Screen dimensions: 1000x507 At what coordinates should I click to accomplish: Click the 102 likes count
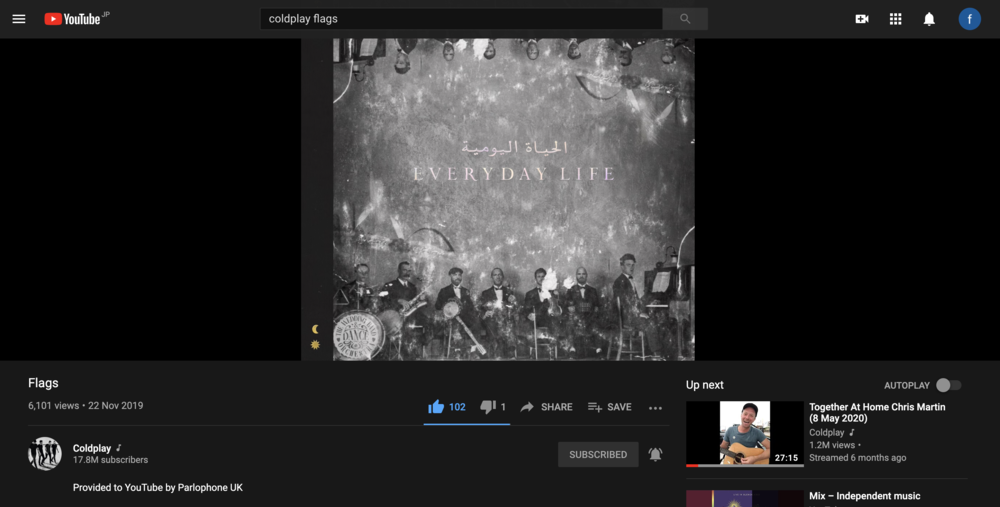coord(457,407)
